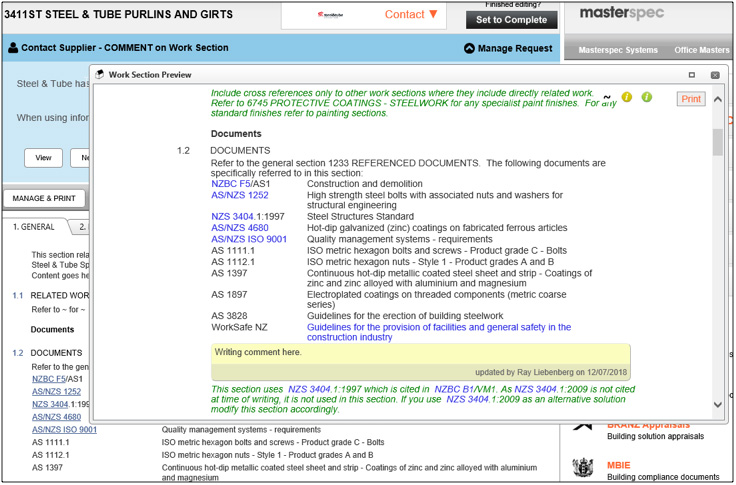This screenshot has width=736, height=485.
Task: Open the Office Masters tab
Action: click(702, 50)
